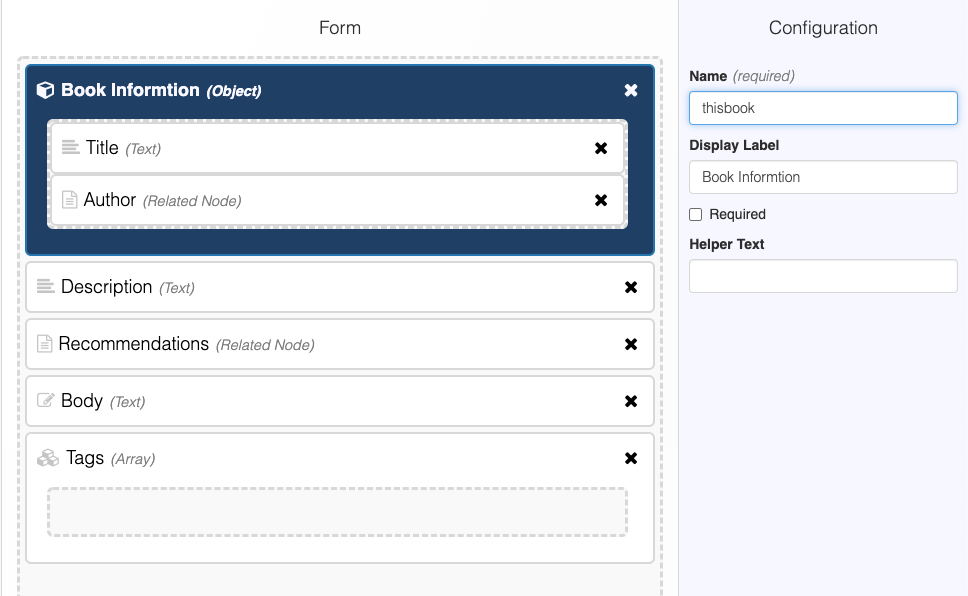
Task: Click the empty drop zone inside Tags
Action: [x=337, y=512]
